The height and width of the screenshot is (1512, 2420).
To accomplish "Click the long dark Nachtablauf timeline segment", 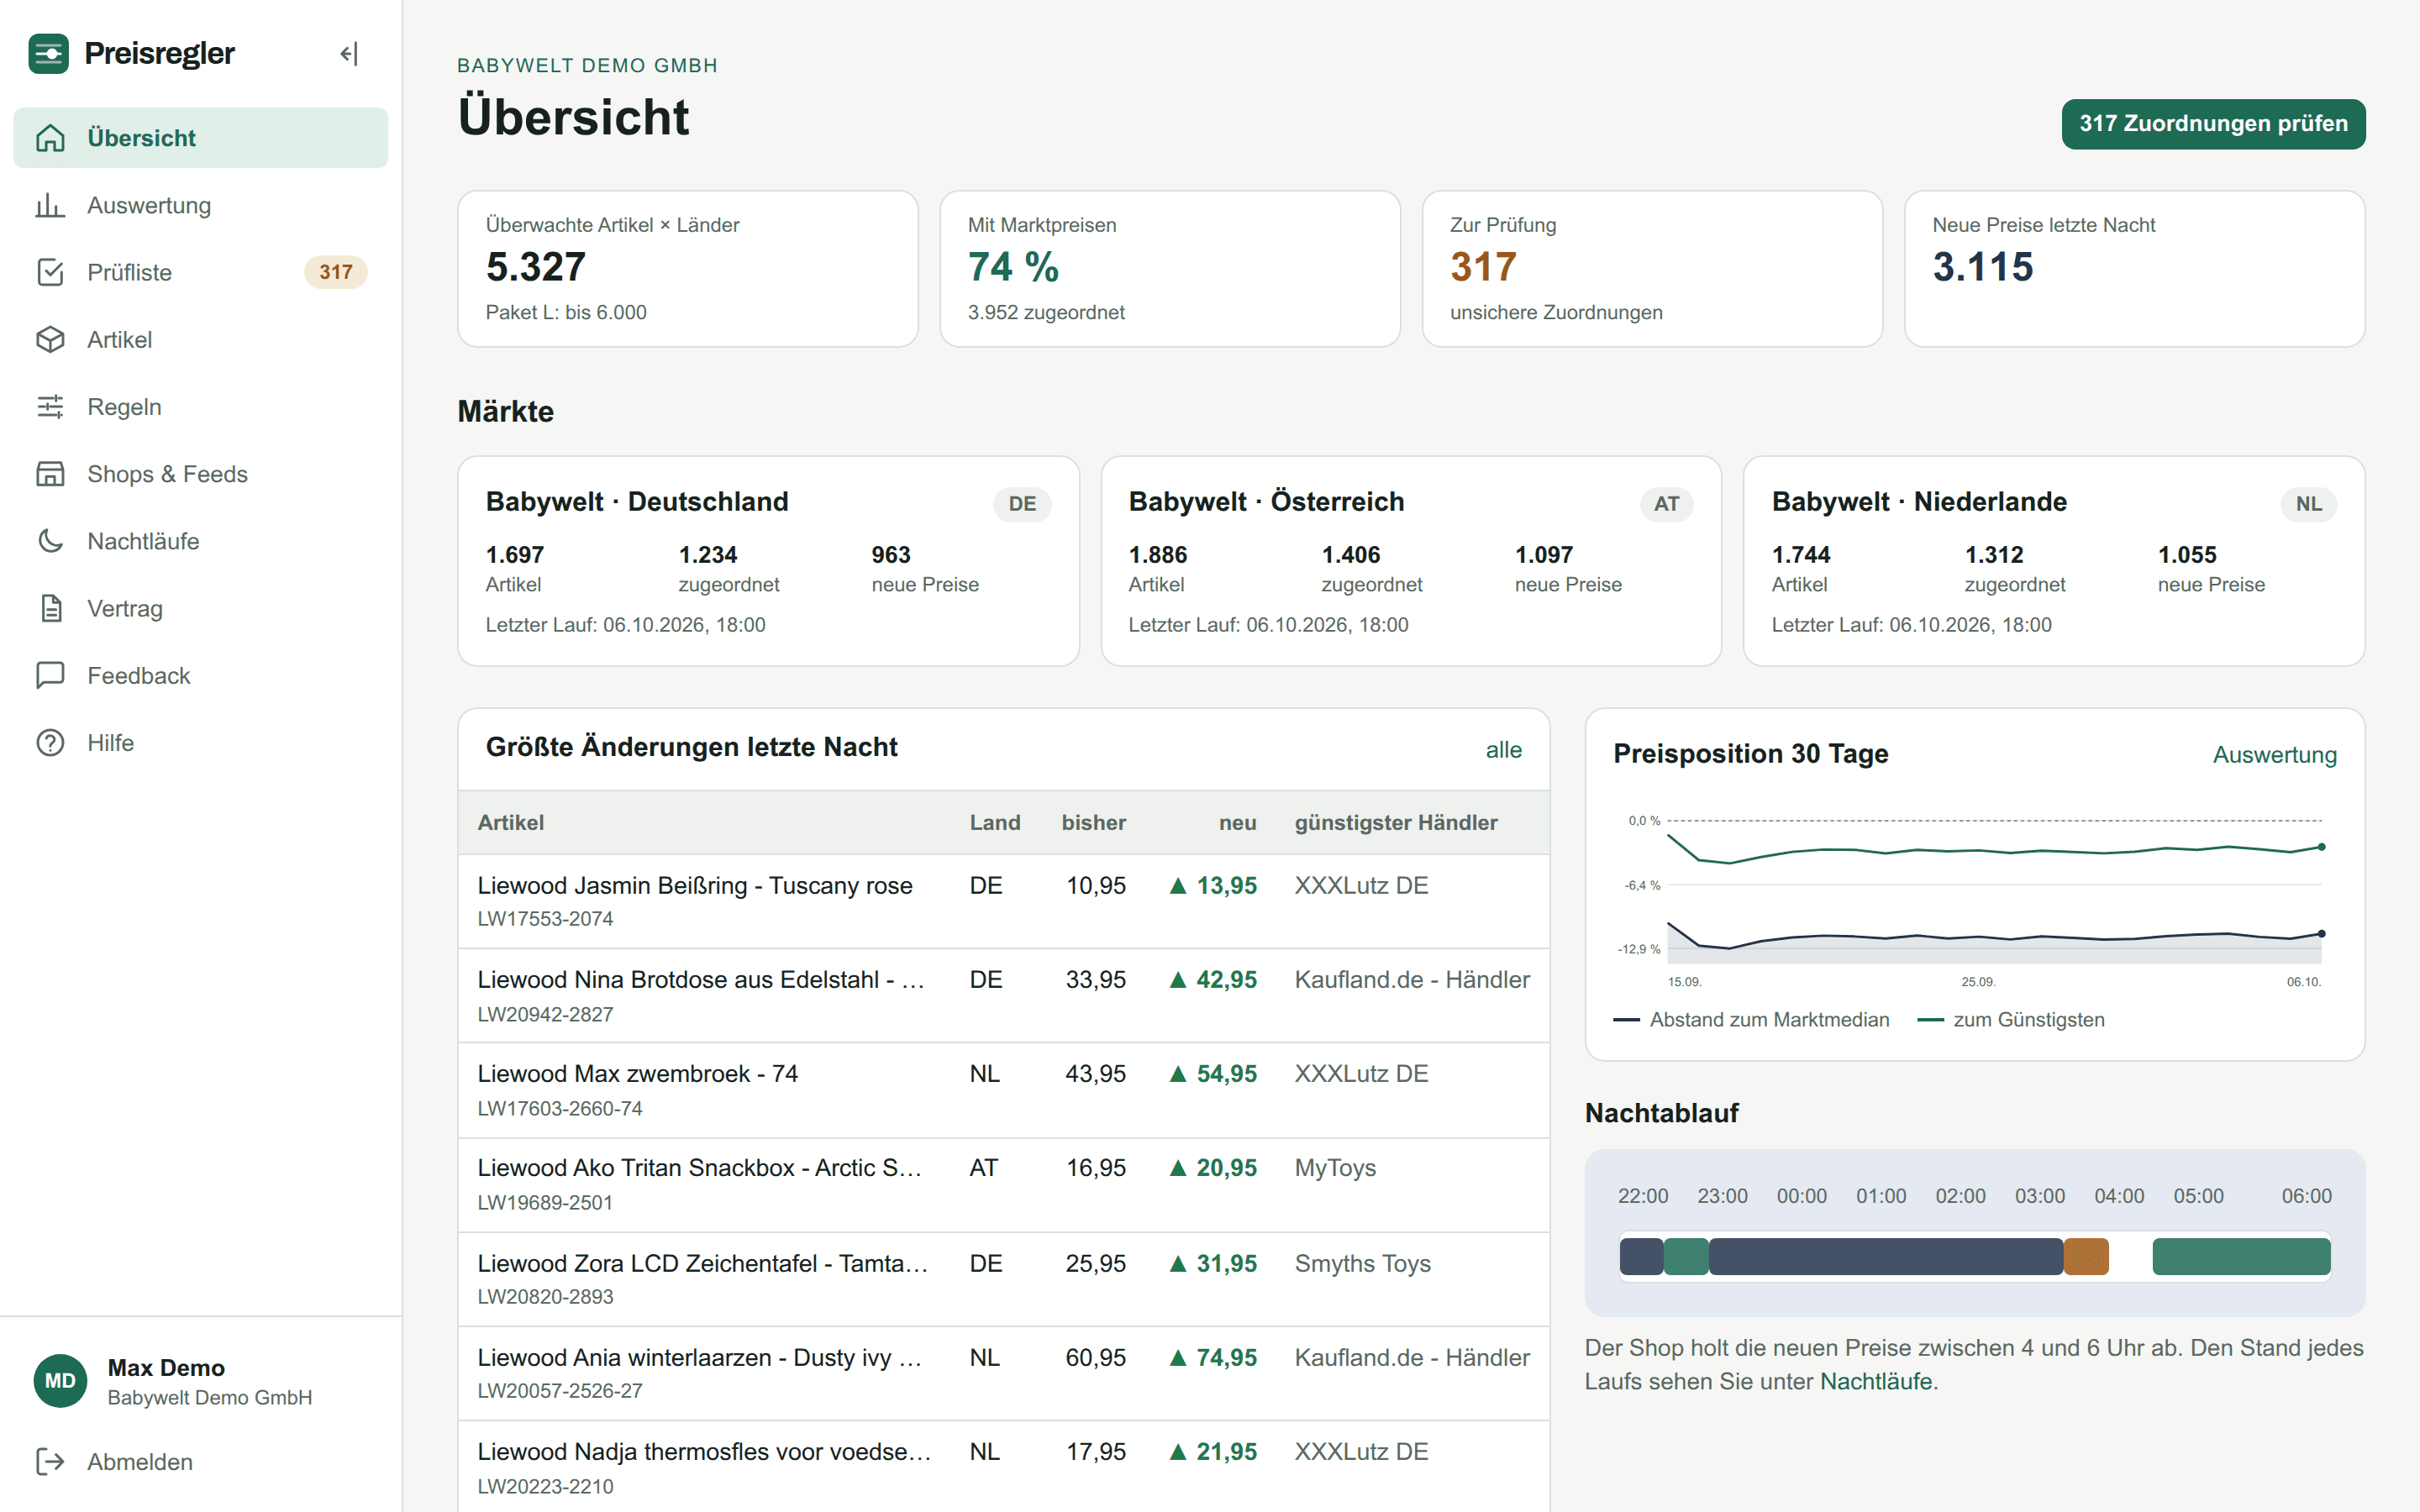I will (x=1886, y=1257).
